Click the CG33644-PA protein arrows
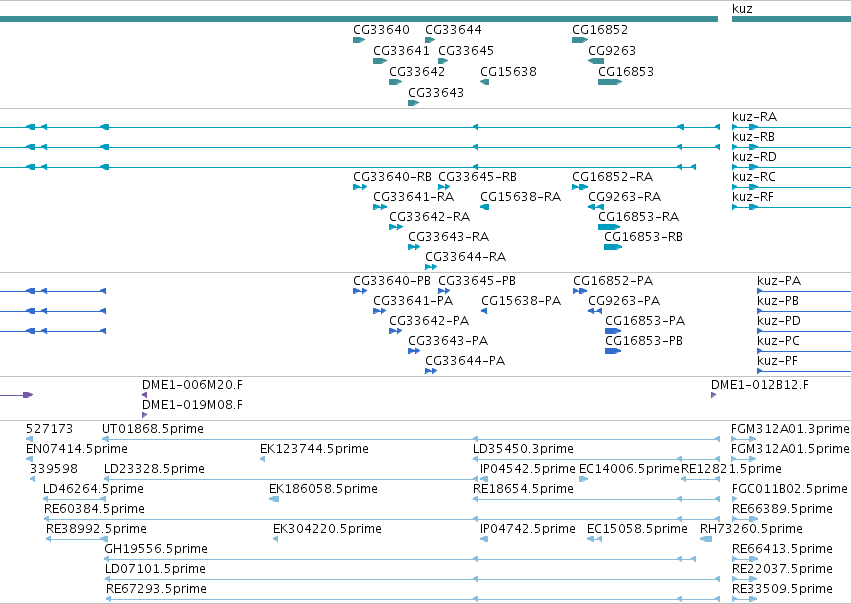This screenshot has height=604, width=851. pos(431,371)
